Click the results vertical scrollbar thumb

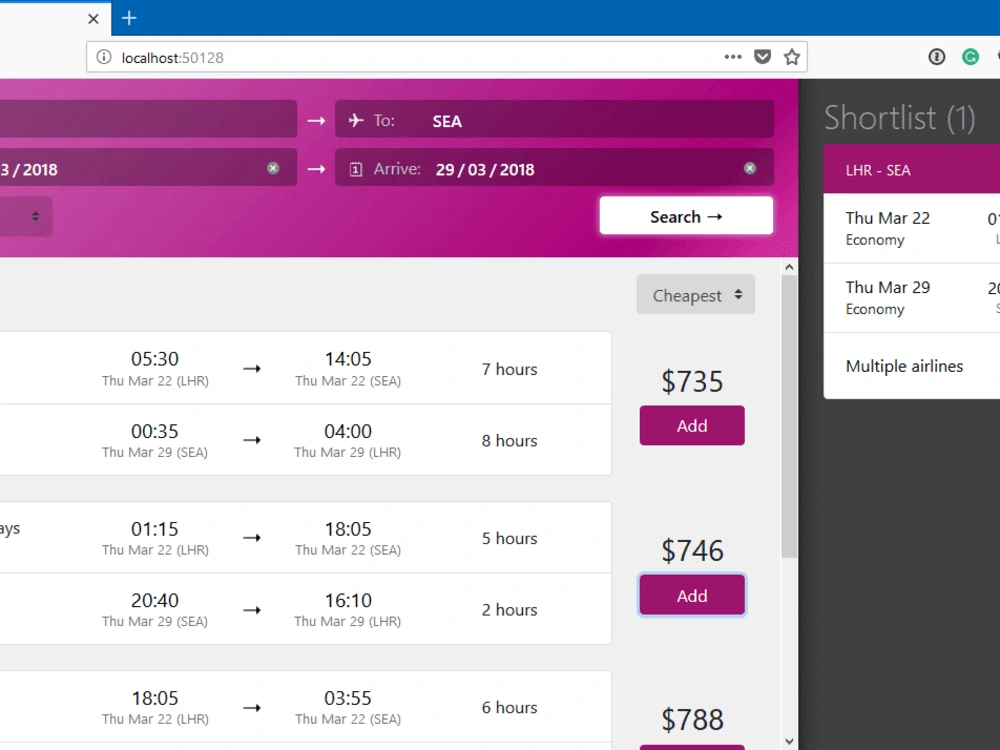[790, 416]
